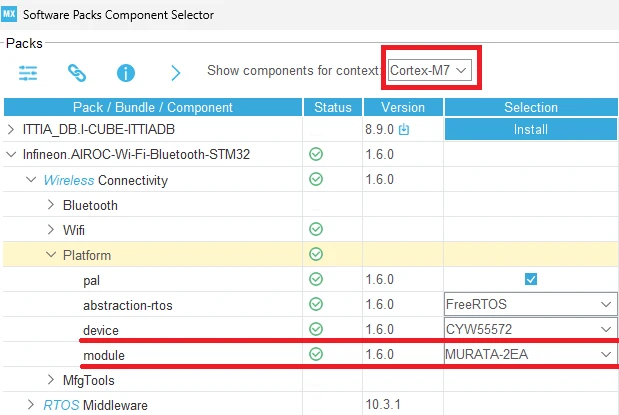This screenshot has height=415, width=619.
Task: Click the right chevron arrow in toolbar
Action: pyautogui.click(x=176, y=72)
